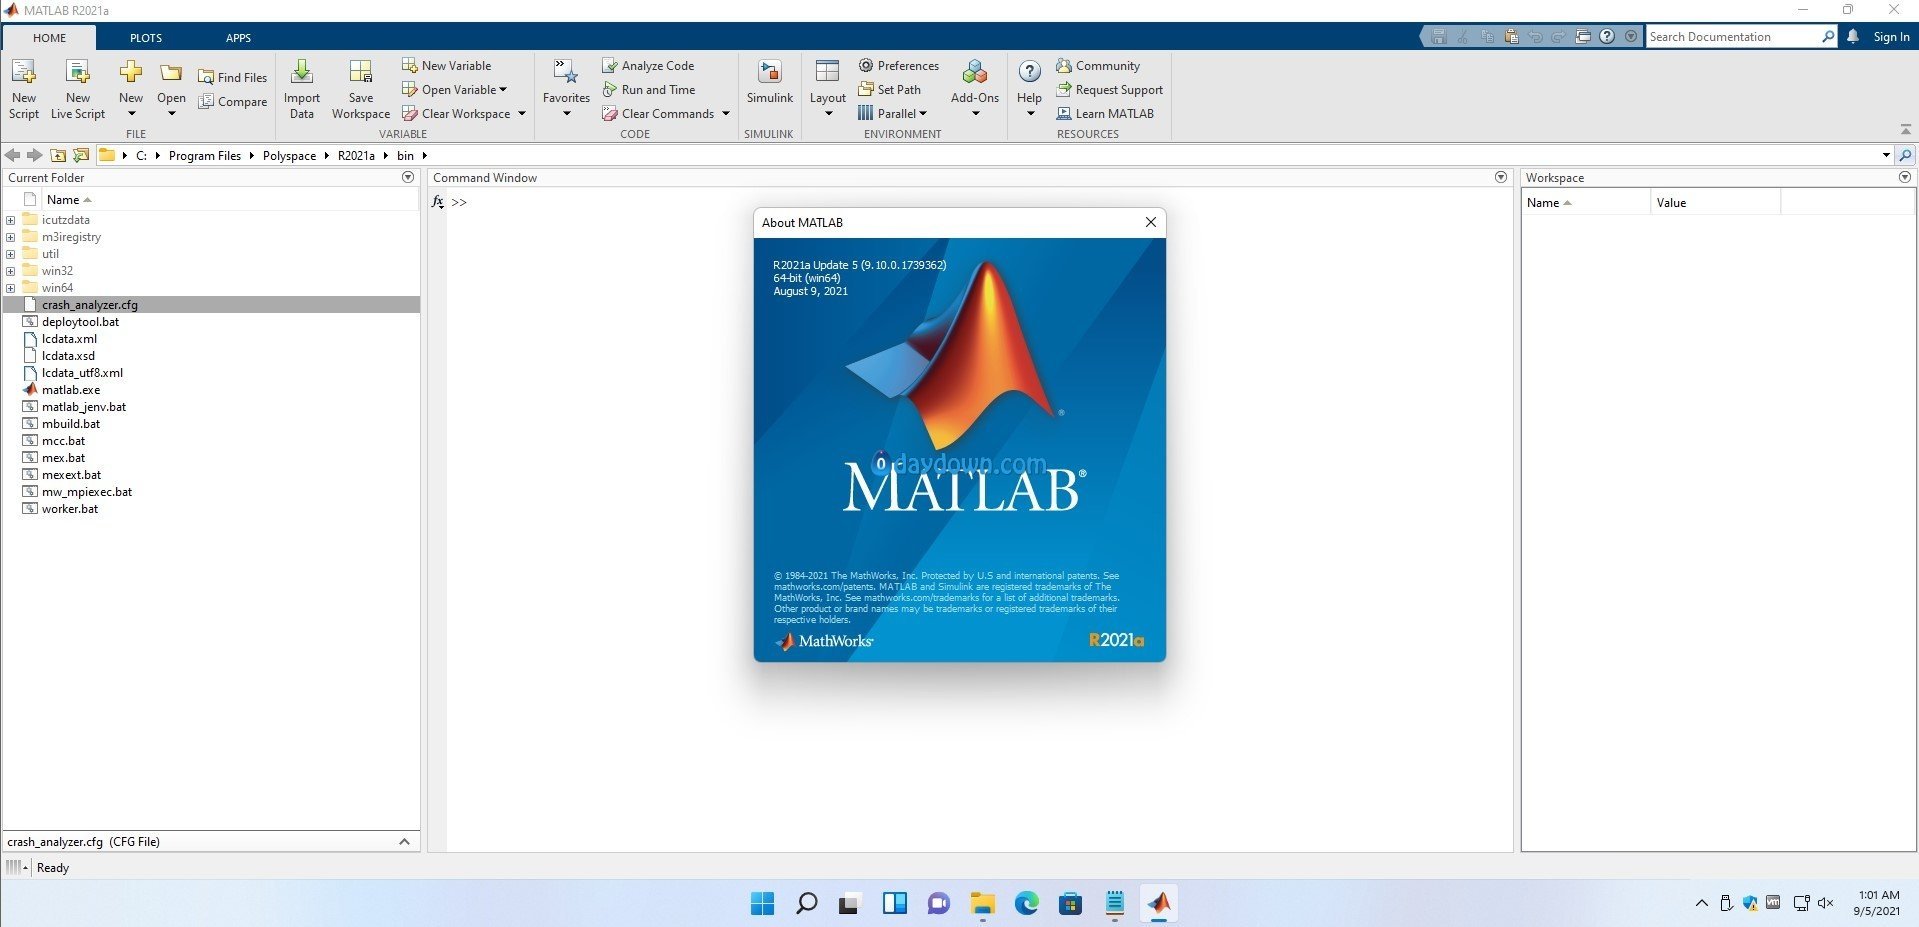Click Request Support

pyautogui.click(x=1110, y=89)
